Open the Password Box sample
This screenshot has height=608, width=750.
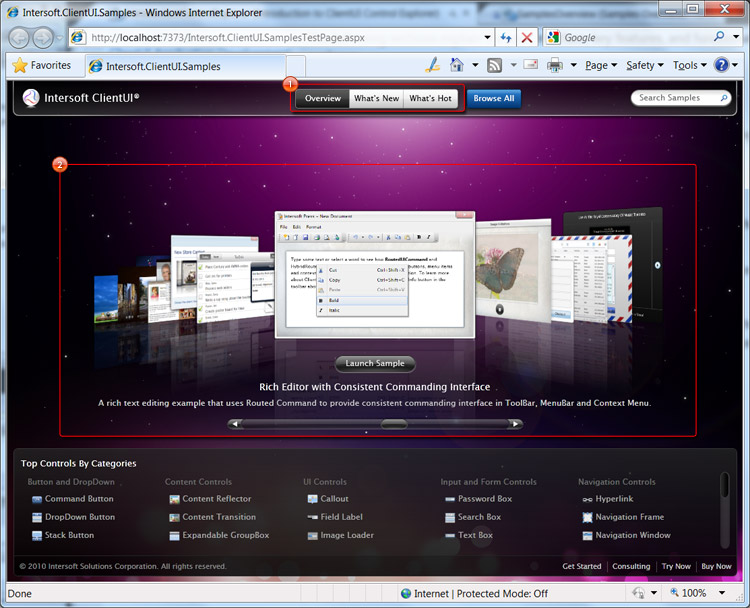click(478, 499)
